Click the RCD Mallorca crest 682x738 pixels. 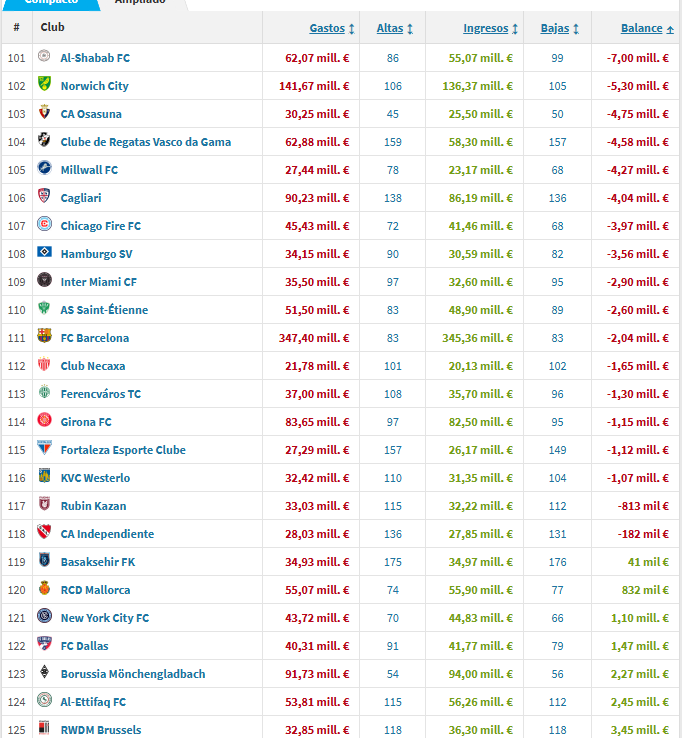click(x=44, y=588)
